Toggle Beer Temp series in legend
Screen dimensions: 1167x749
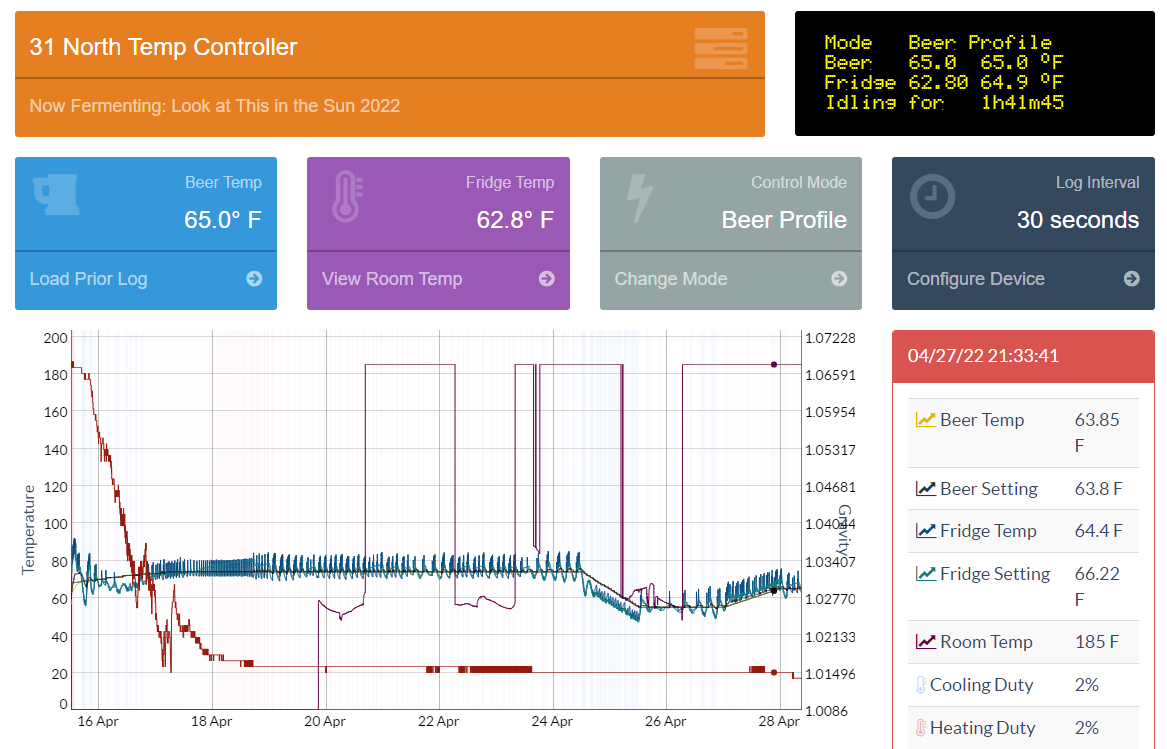click(x=982, y=420)
